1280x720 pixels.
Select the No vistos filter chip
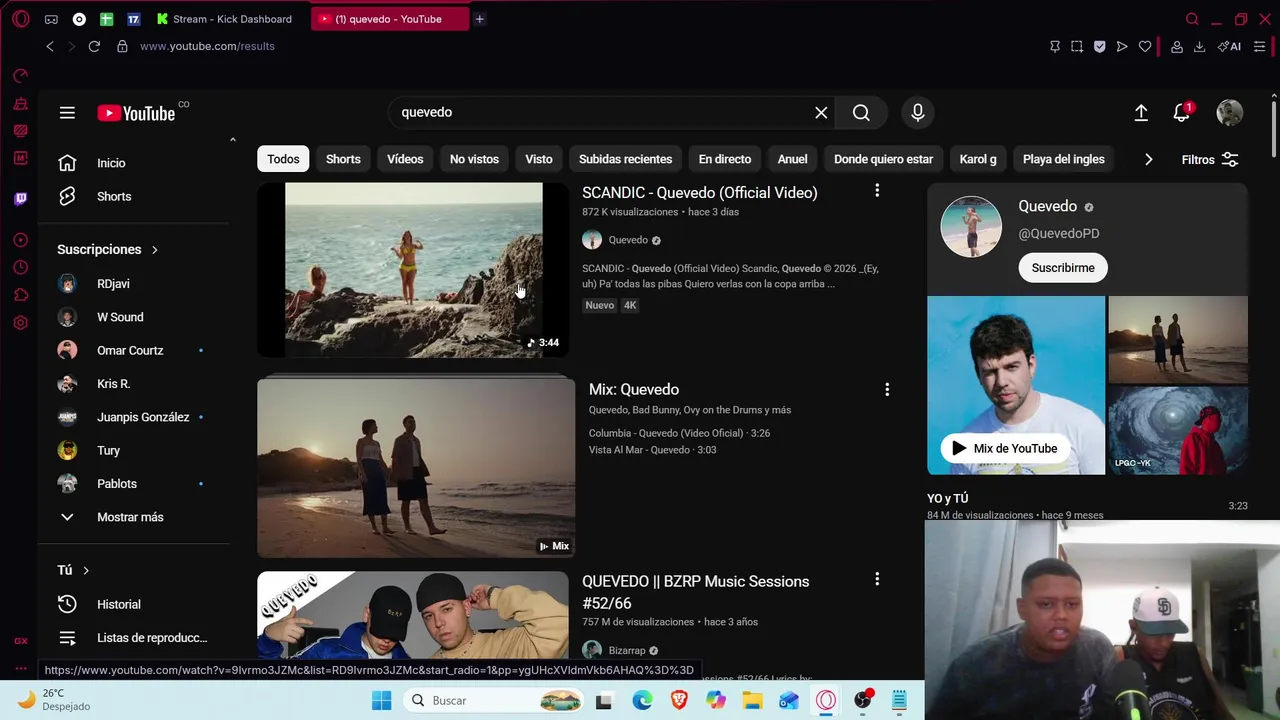coord(474,159)
